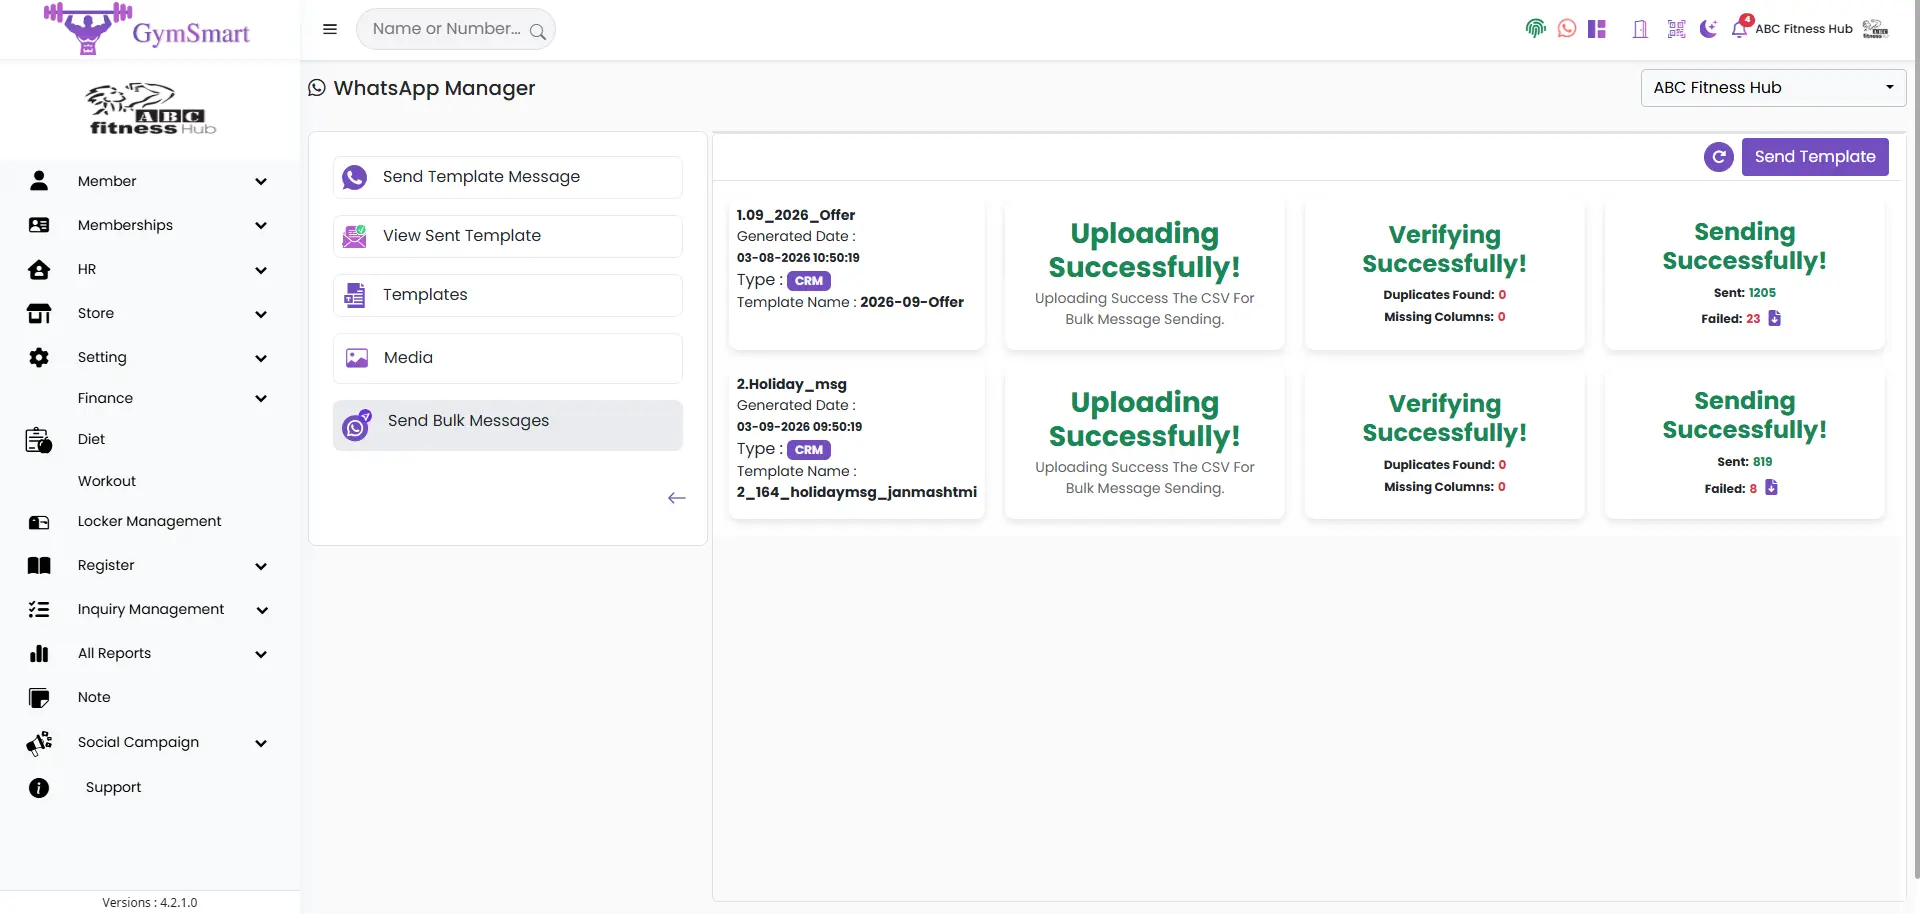
Task: Toggle dark mode with the moon icon
Action: 1708,29
